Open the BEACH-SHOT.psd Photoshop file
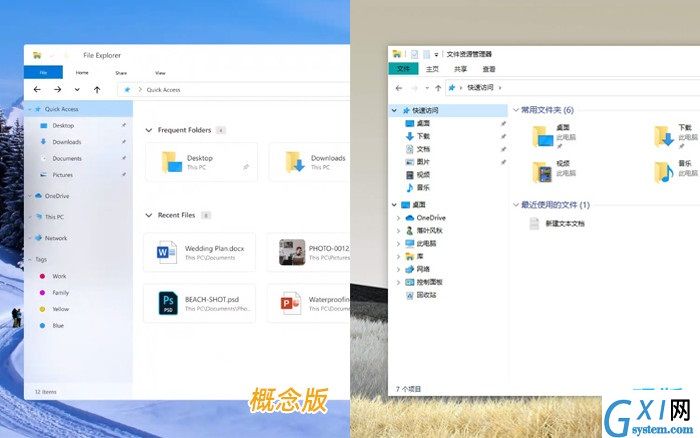700x438 pixels. pos(200,303)
